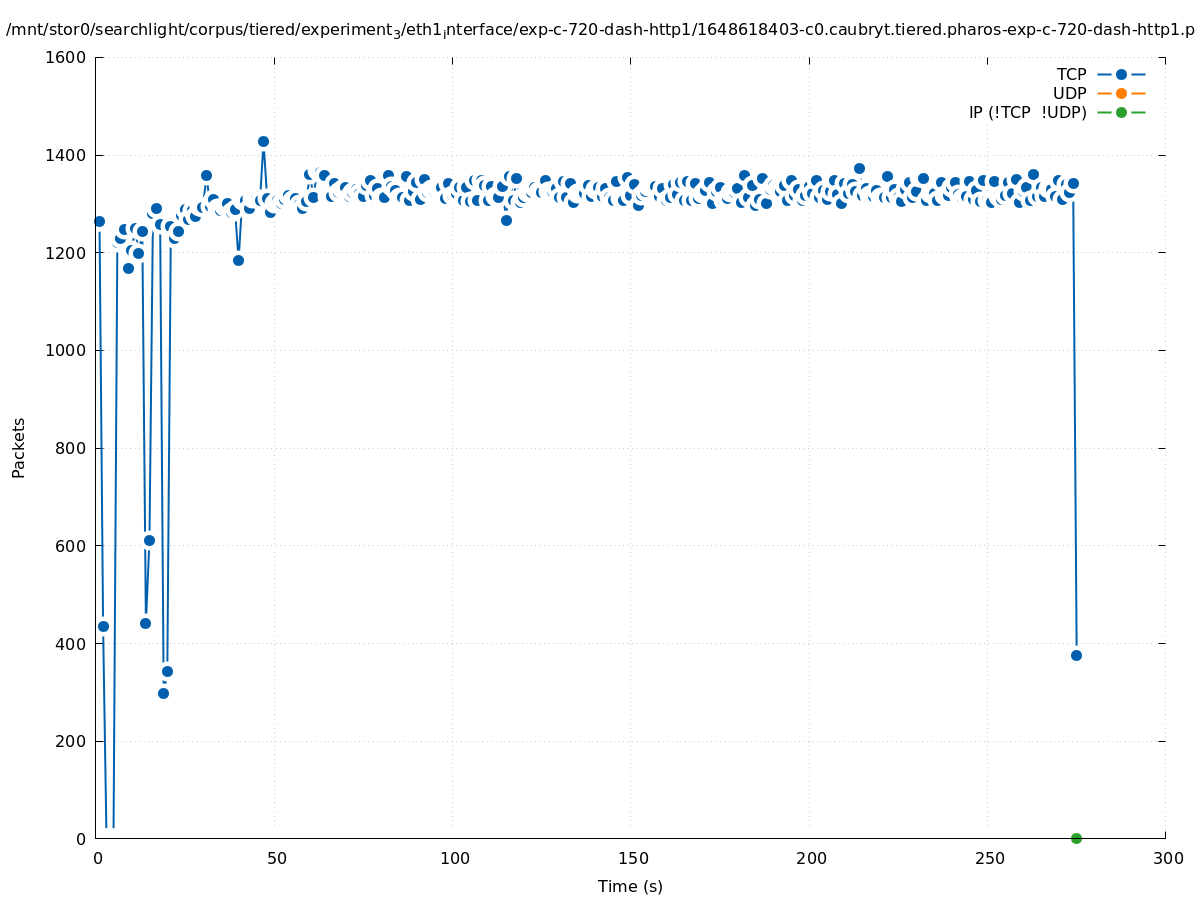Click the blue TCP legend marker
This screenshot has width=1197, height=900.
[1121, 74]
